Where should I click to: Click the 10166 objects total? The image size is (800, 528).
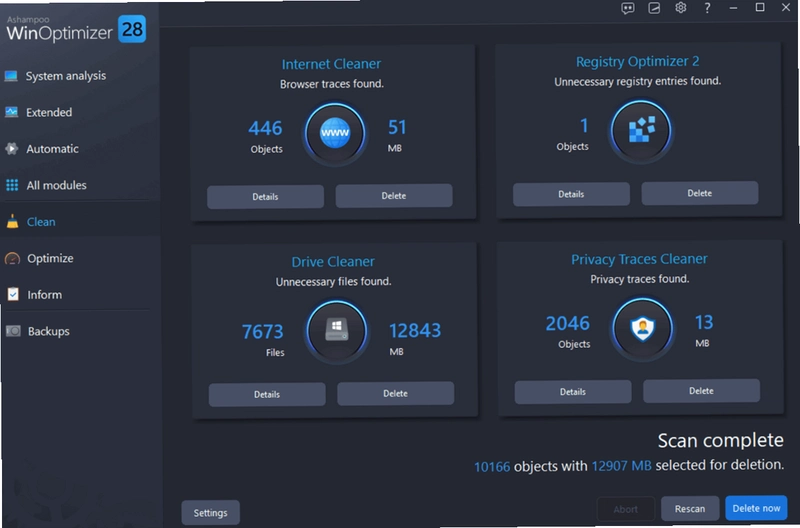pyautogui.click(x=492, y=467)
